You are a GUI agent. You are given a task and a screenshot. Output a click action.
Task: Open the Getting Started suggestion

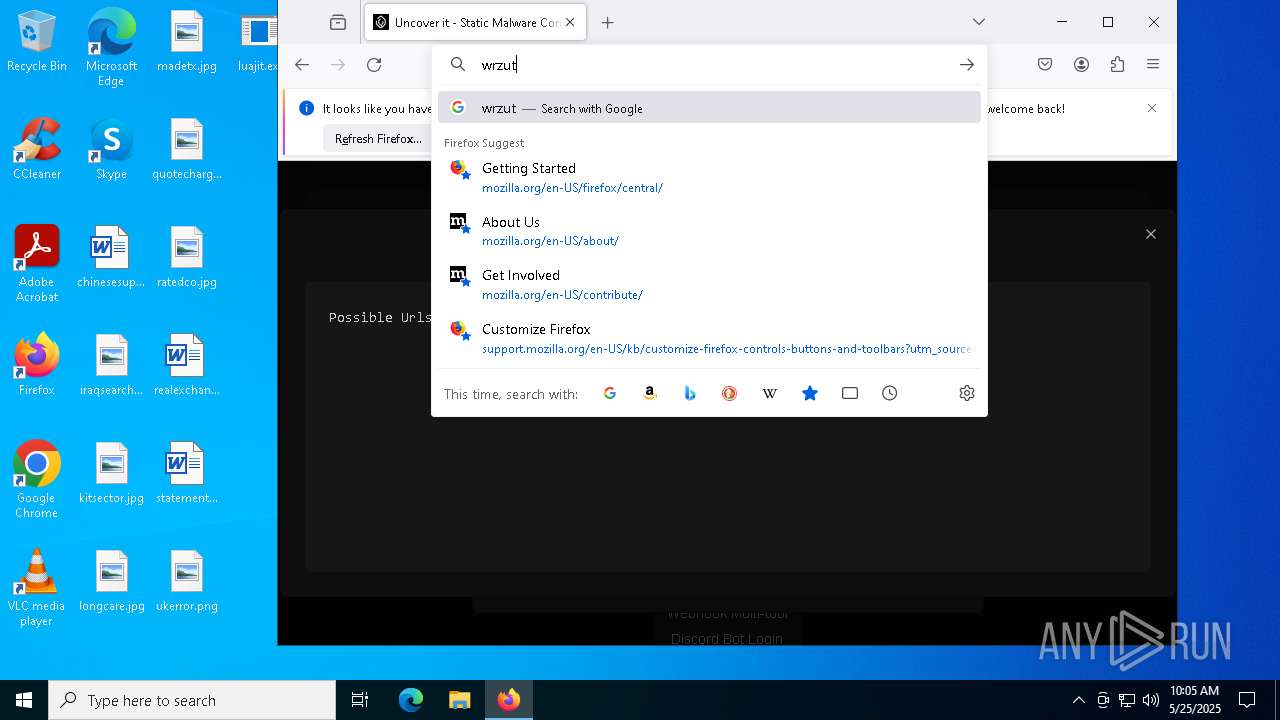point(709,177)
